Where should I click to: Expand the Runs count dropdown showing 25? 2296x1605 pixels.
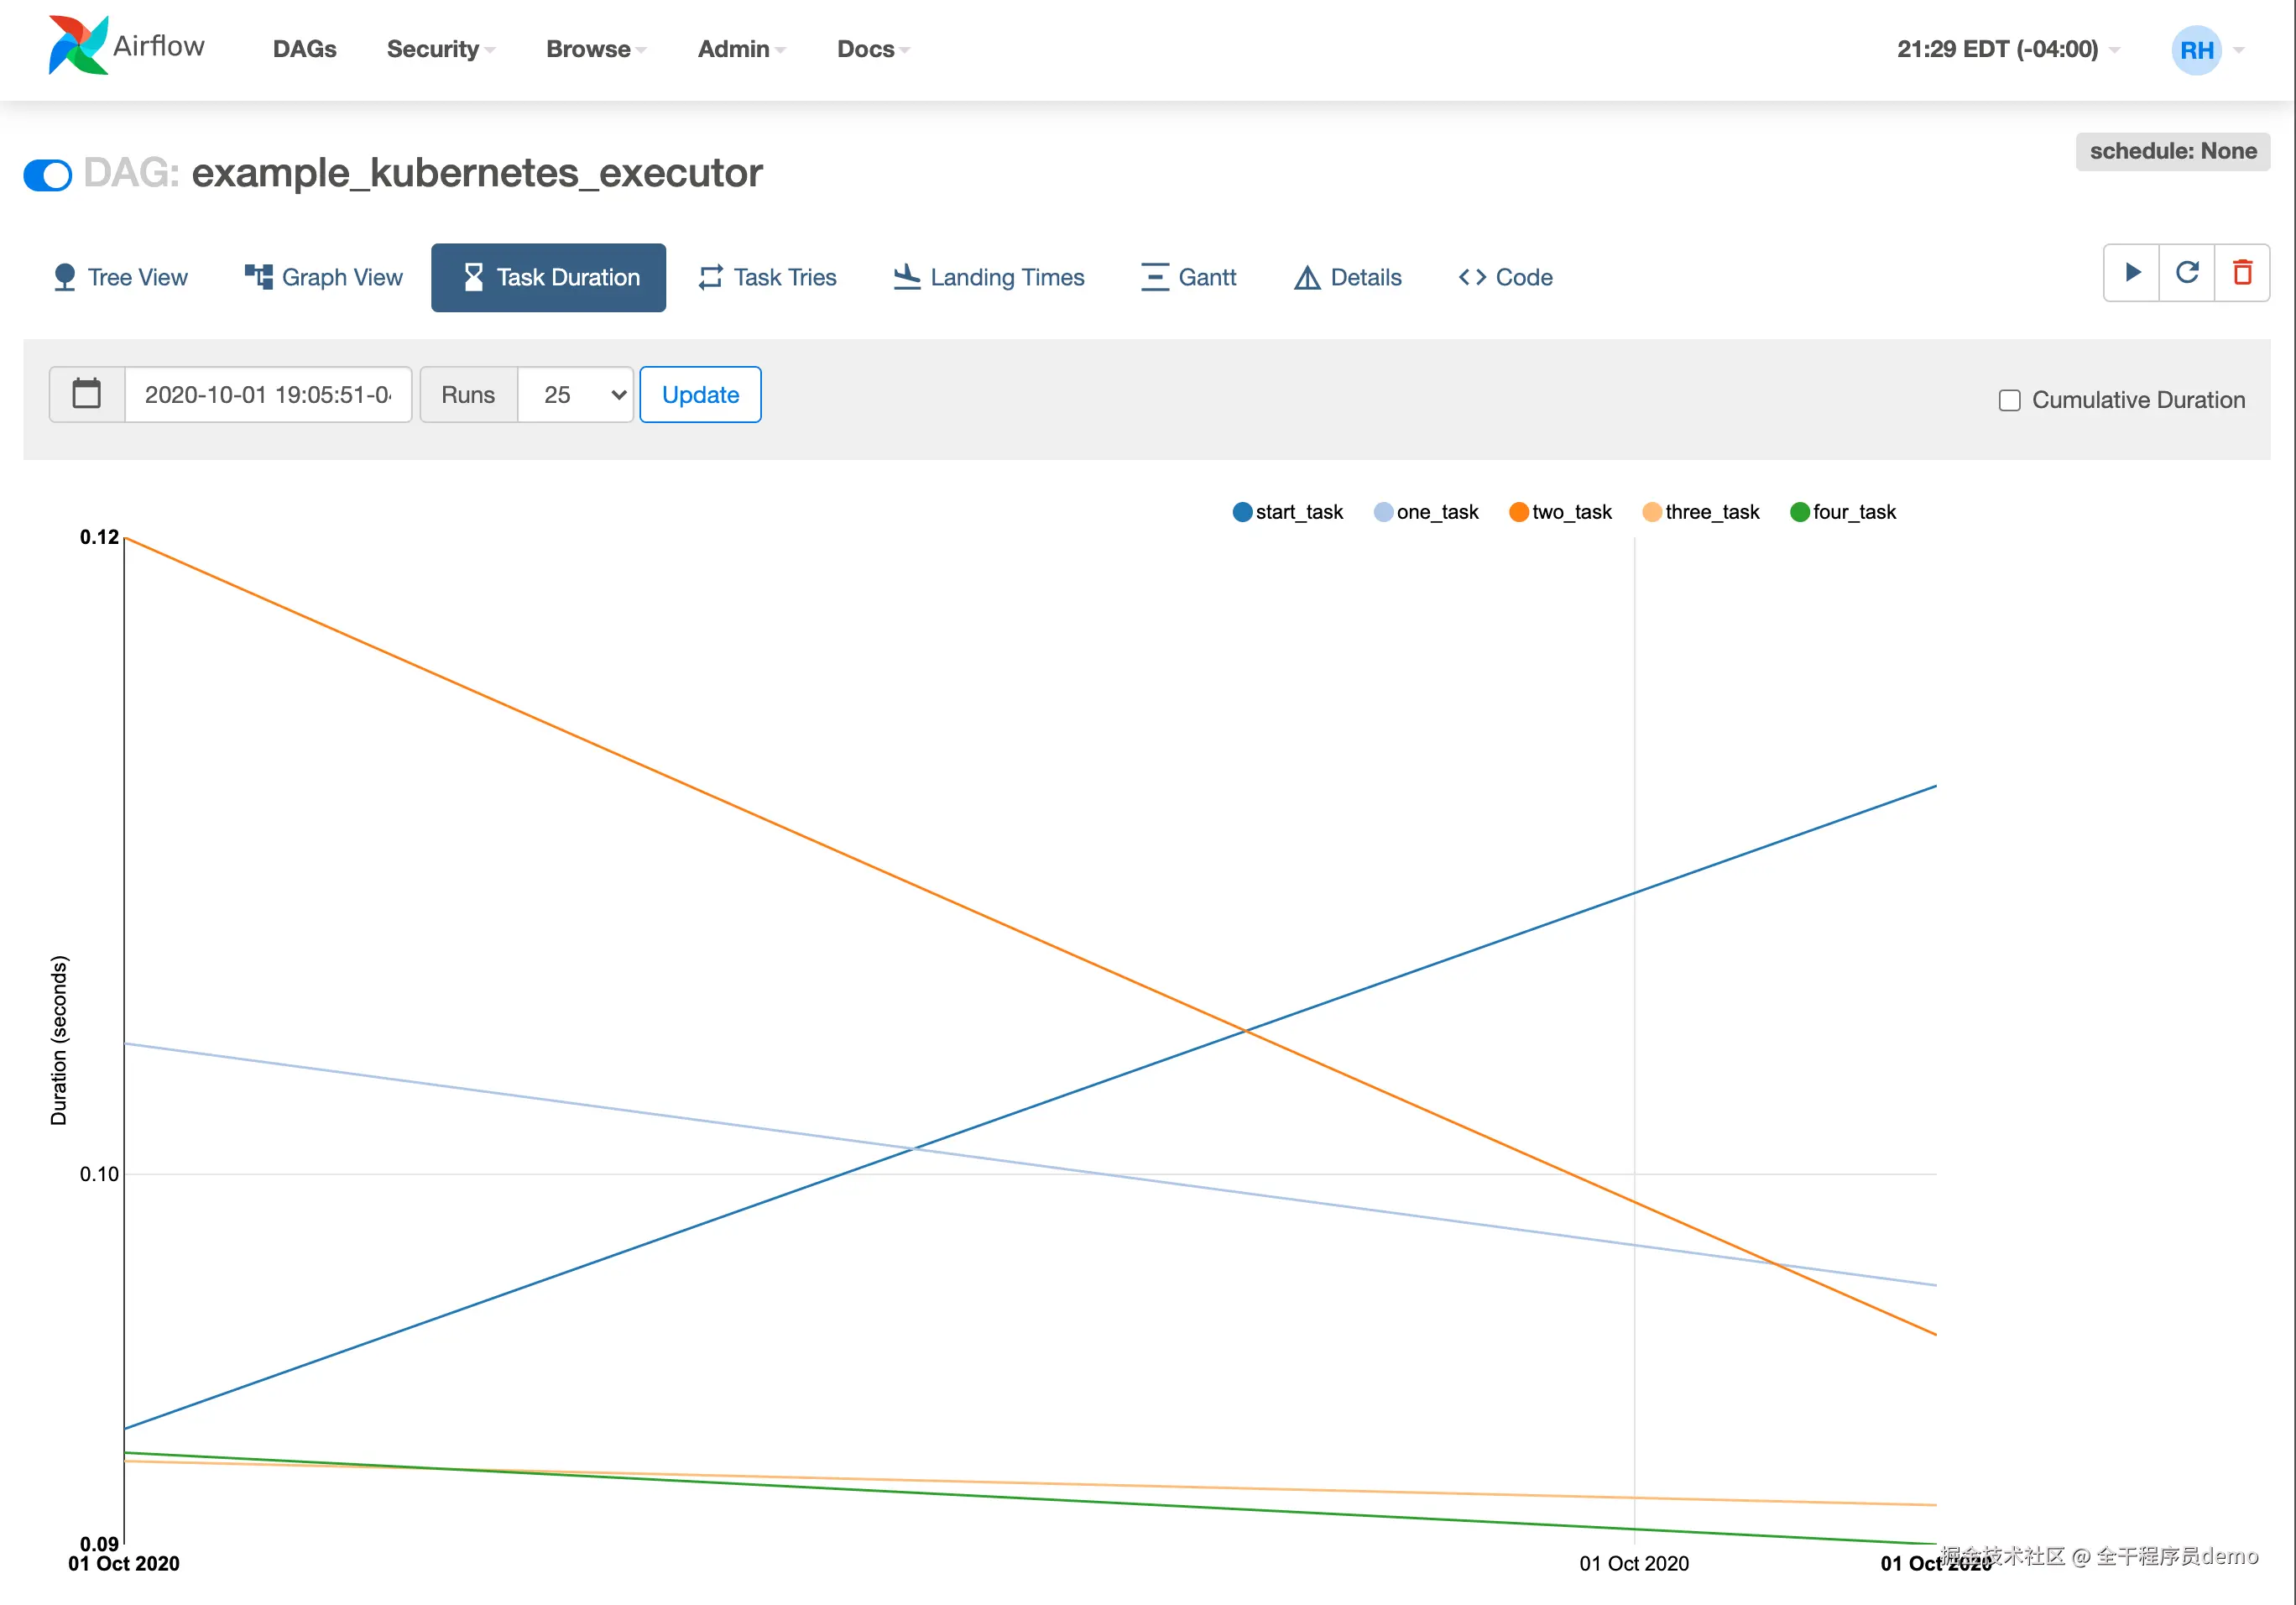coord(576,395)
